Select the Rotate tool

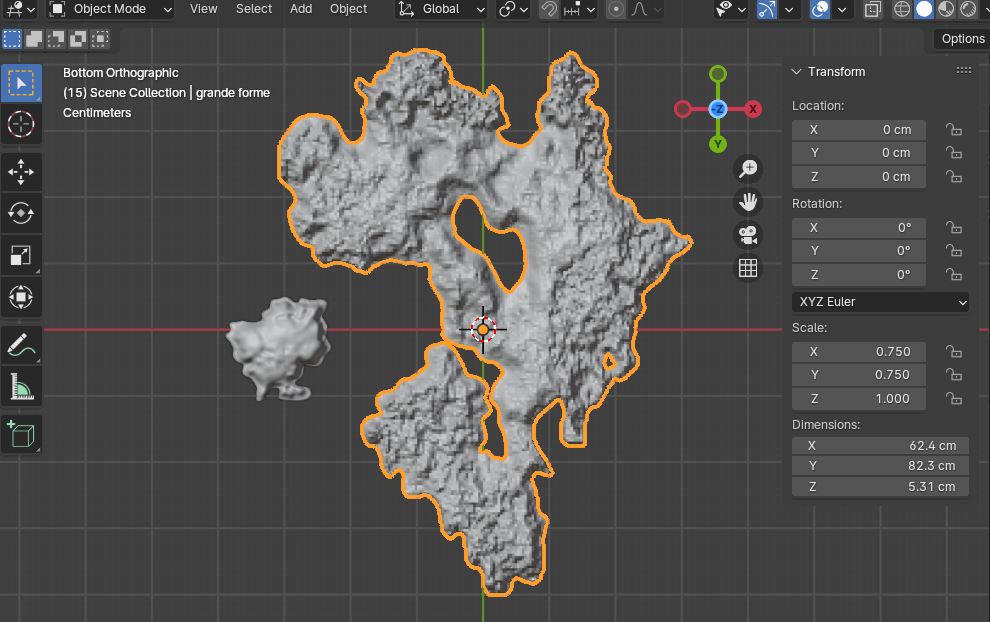point(21,213)
